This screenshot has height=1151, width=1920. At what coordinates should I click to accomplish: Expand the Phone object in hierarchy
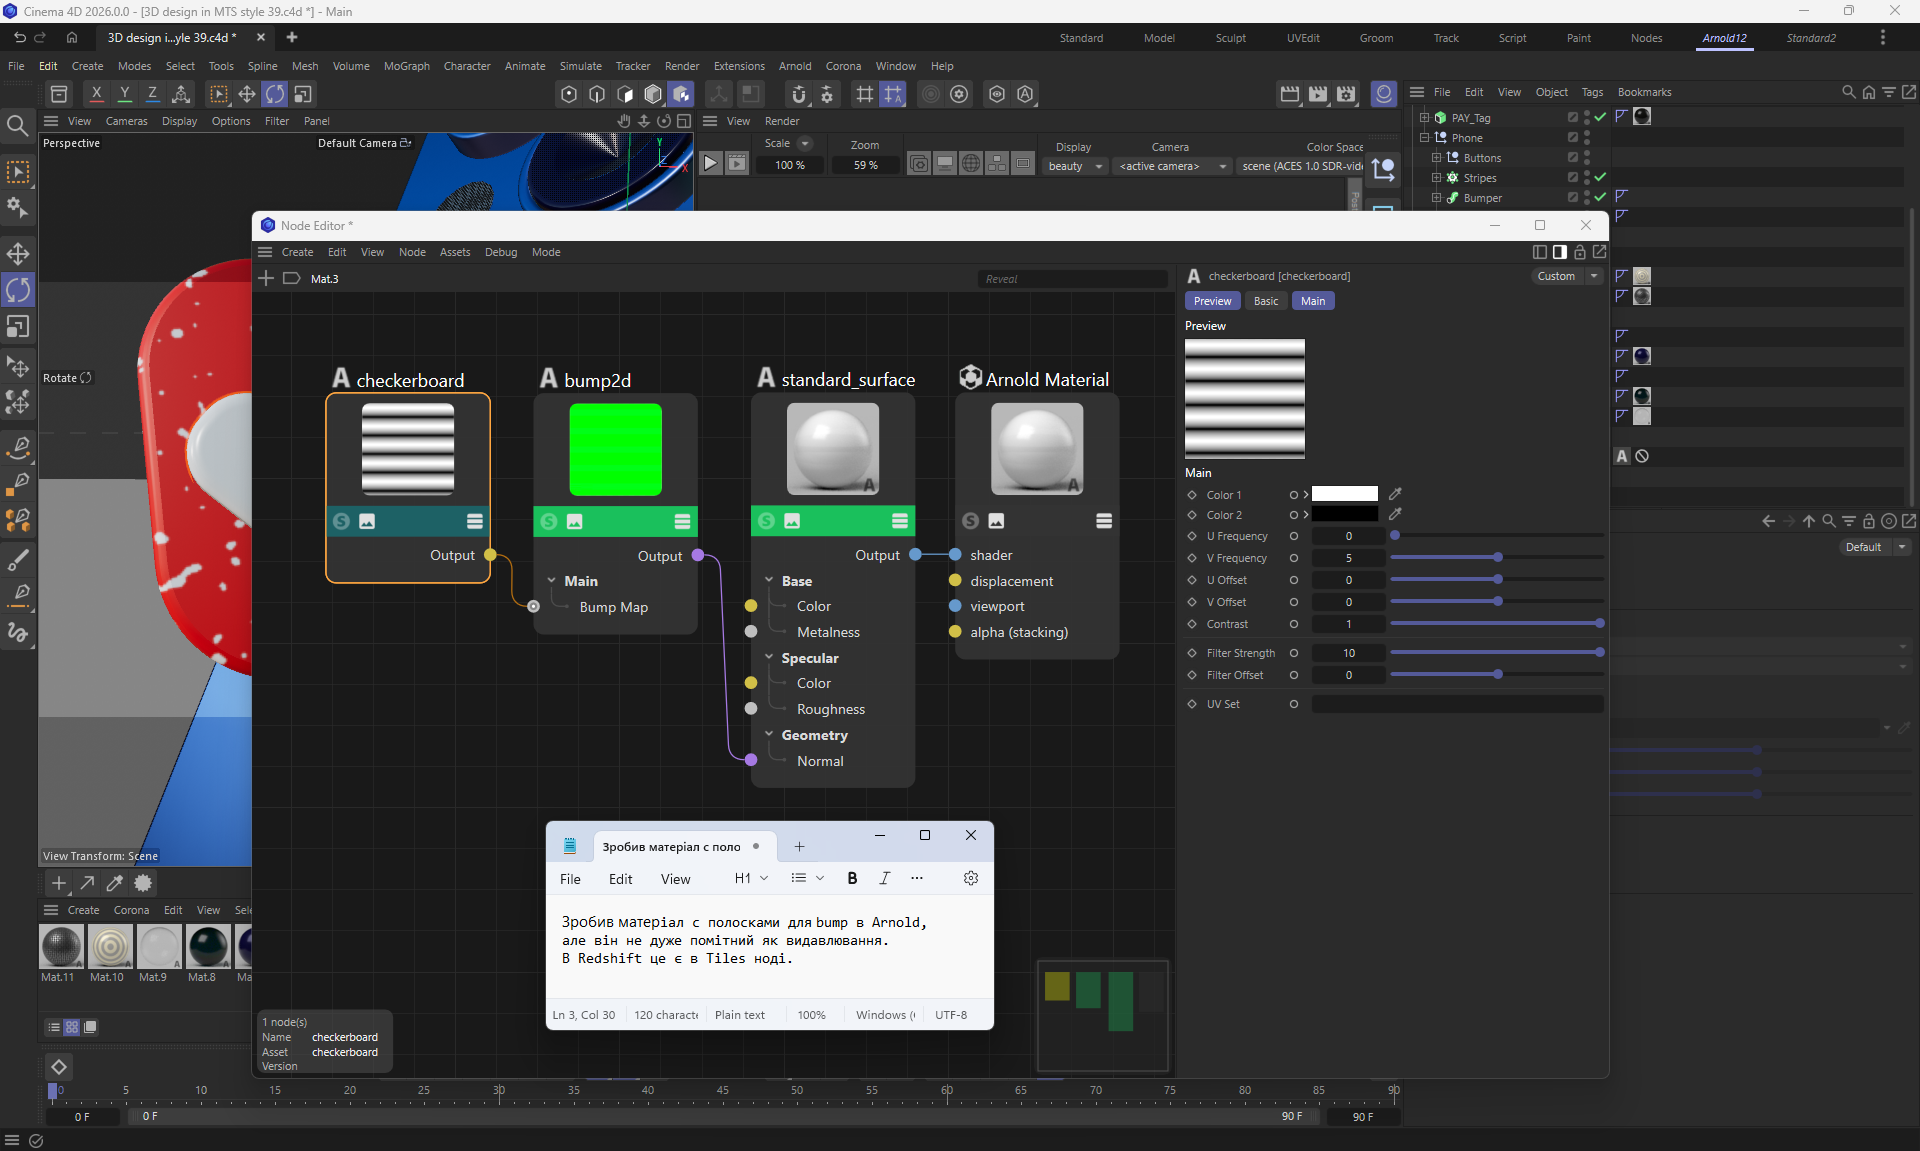(x=1425, y=137)
